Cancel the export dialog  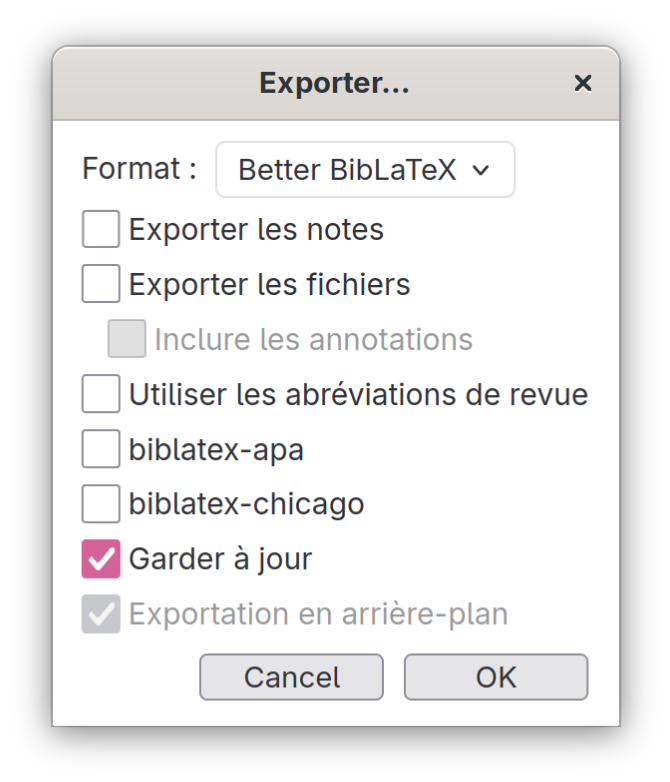(x=291, y=677)
